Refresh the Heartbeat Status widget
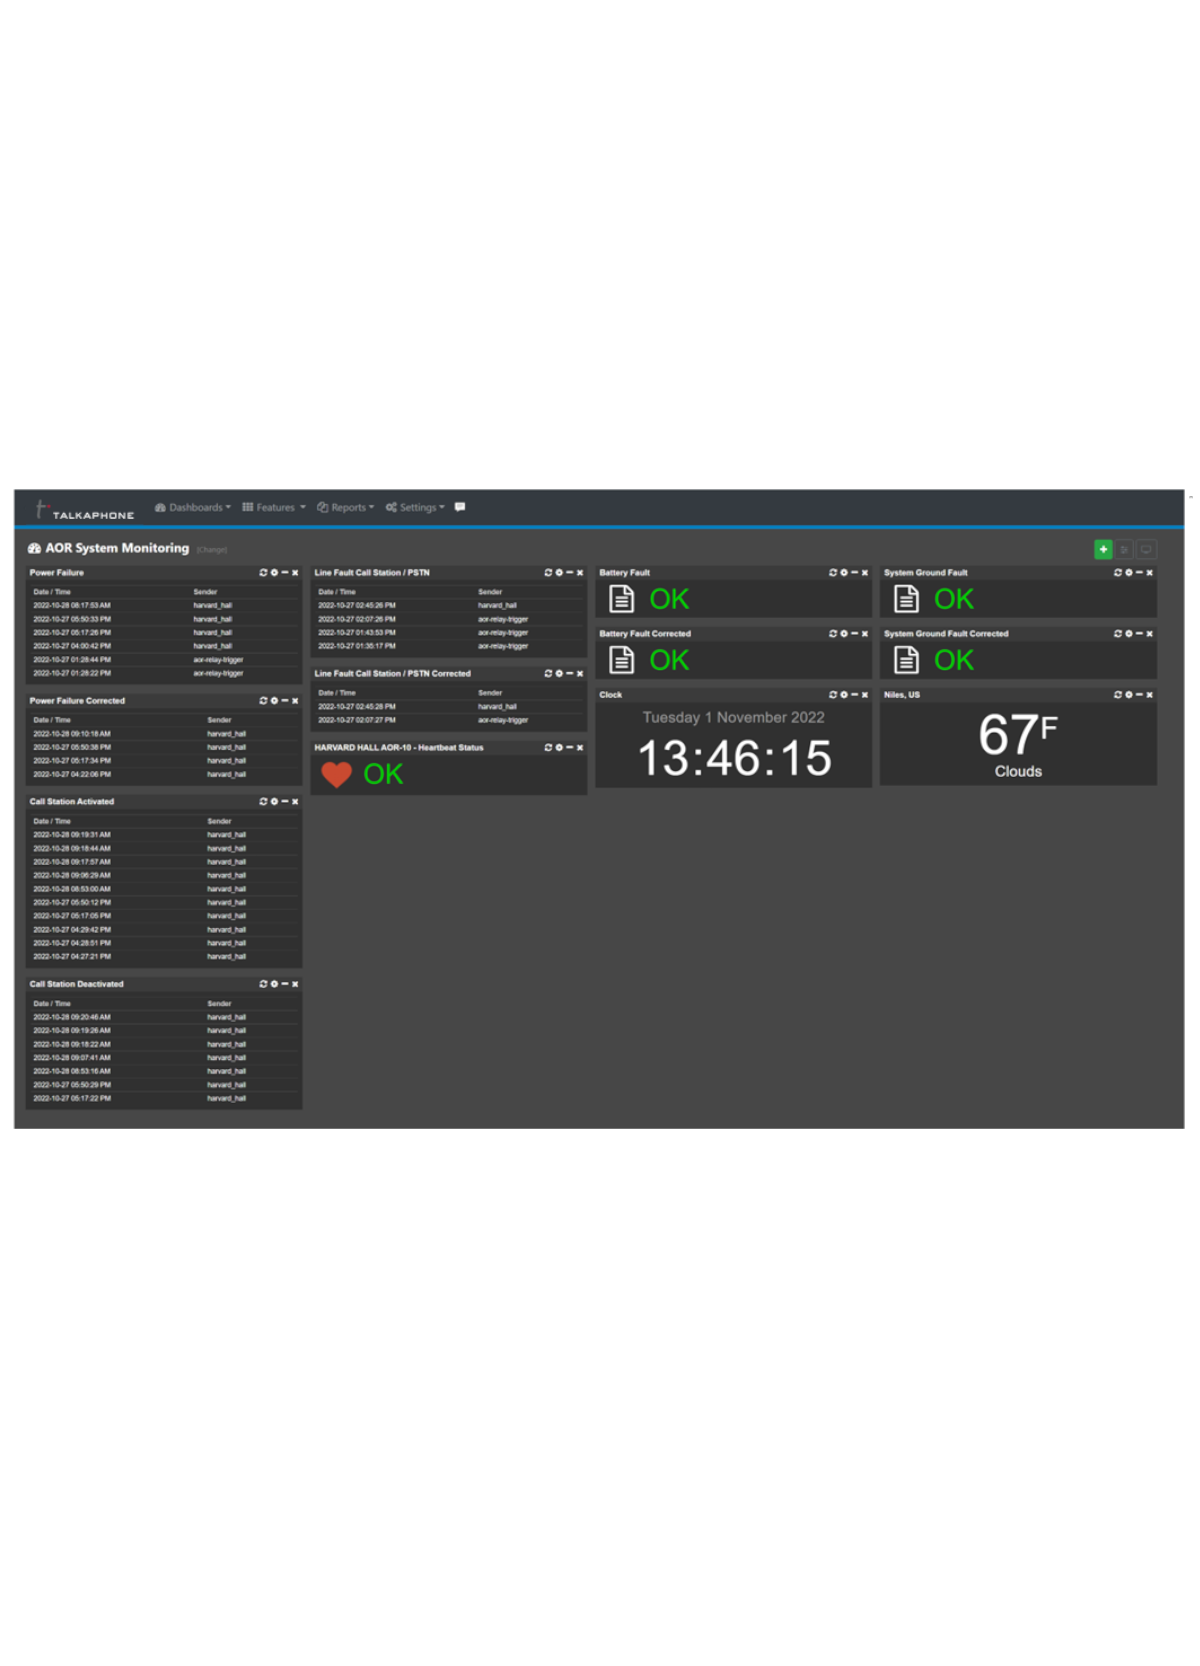The height and width of the screenshot is (1666, 1200). point(548,748)
